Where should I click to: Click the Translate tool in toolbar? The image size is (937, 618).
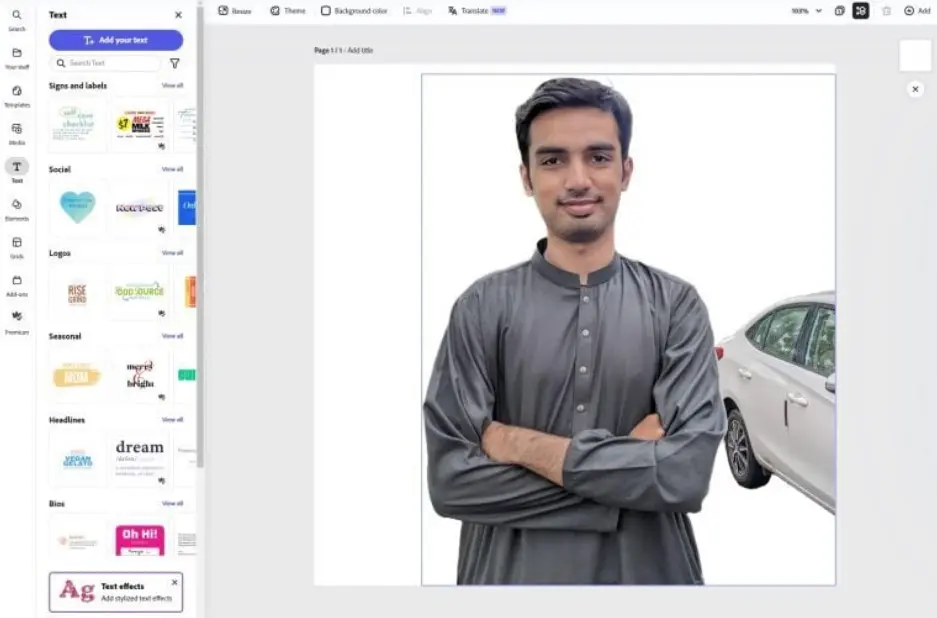(469, 11)
